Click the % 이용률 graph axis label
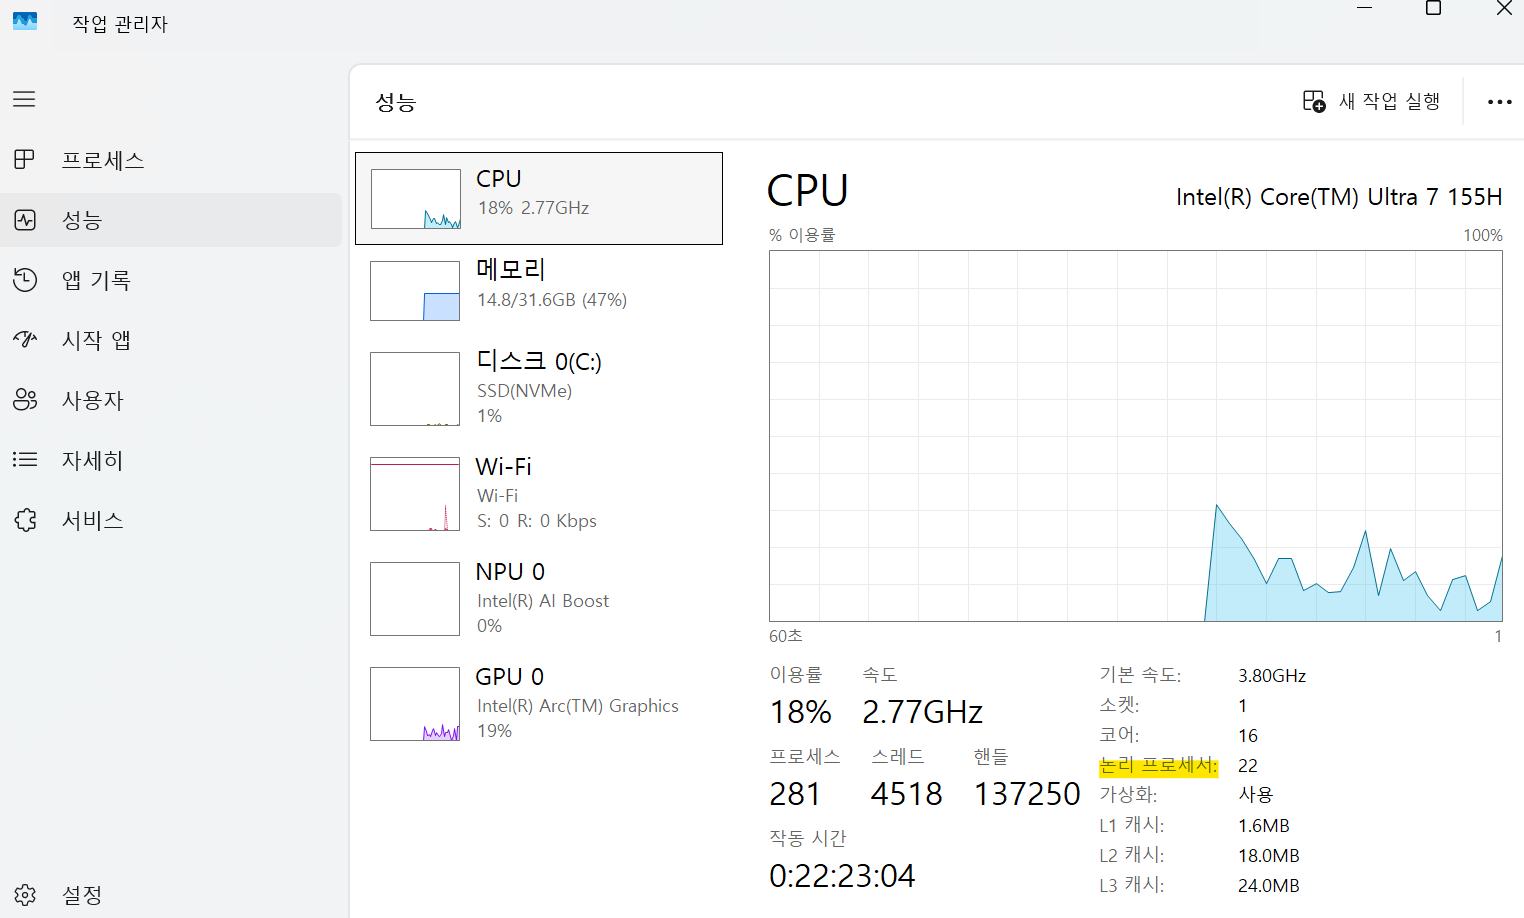 (802, 235)
